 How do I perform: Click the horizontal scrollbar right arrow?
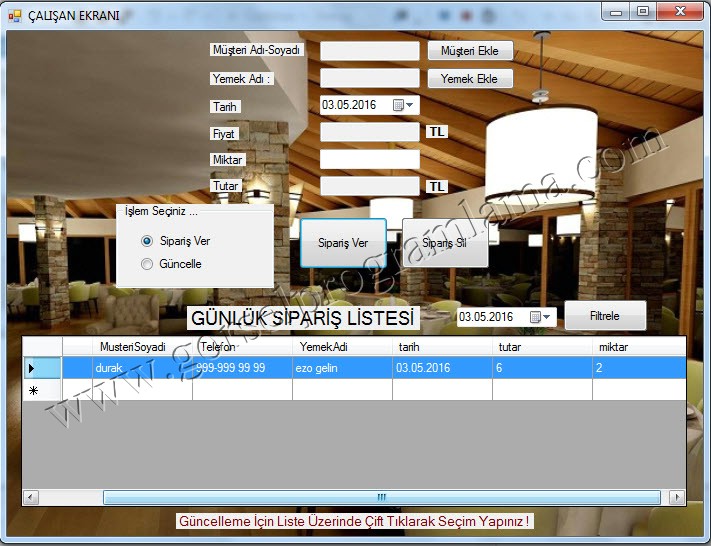pos(677,497)
